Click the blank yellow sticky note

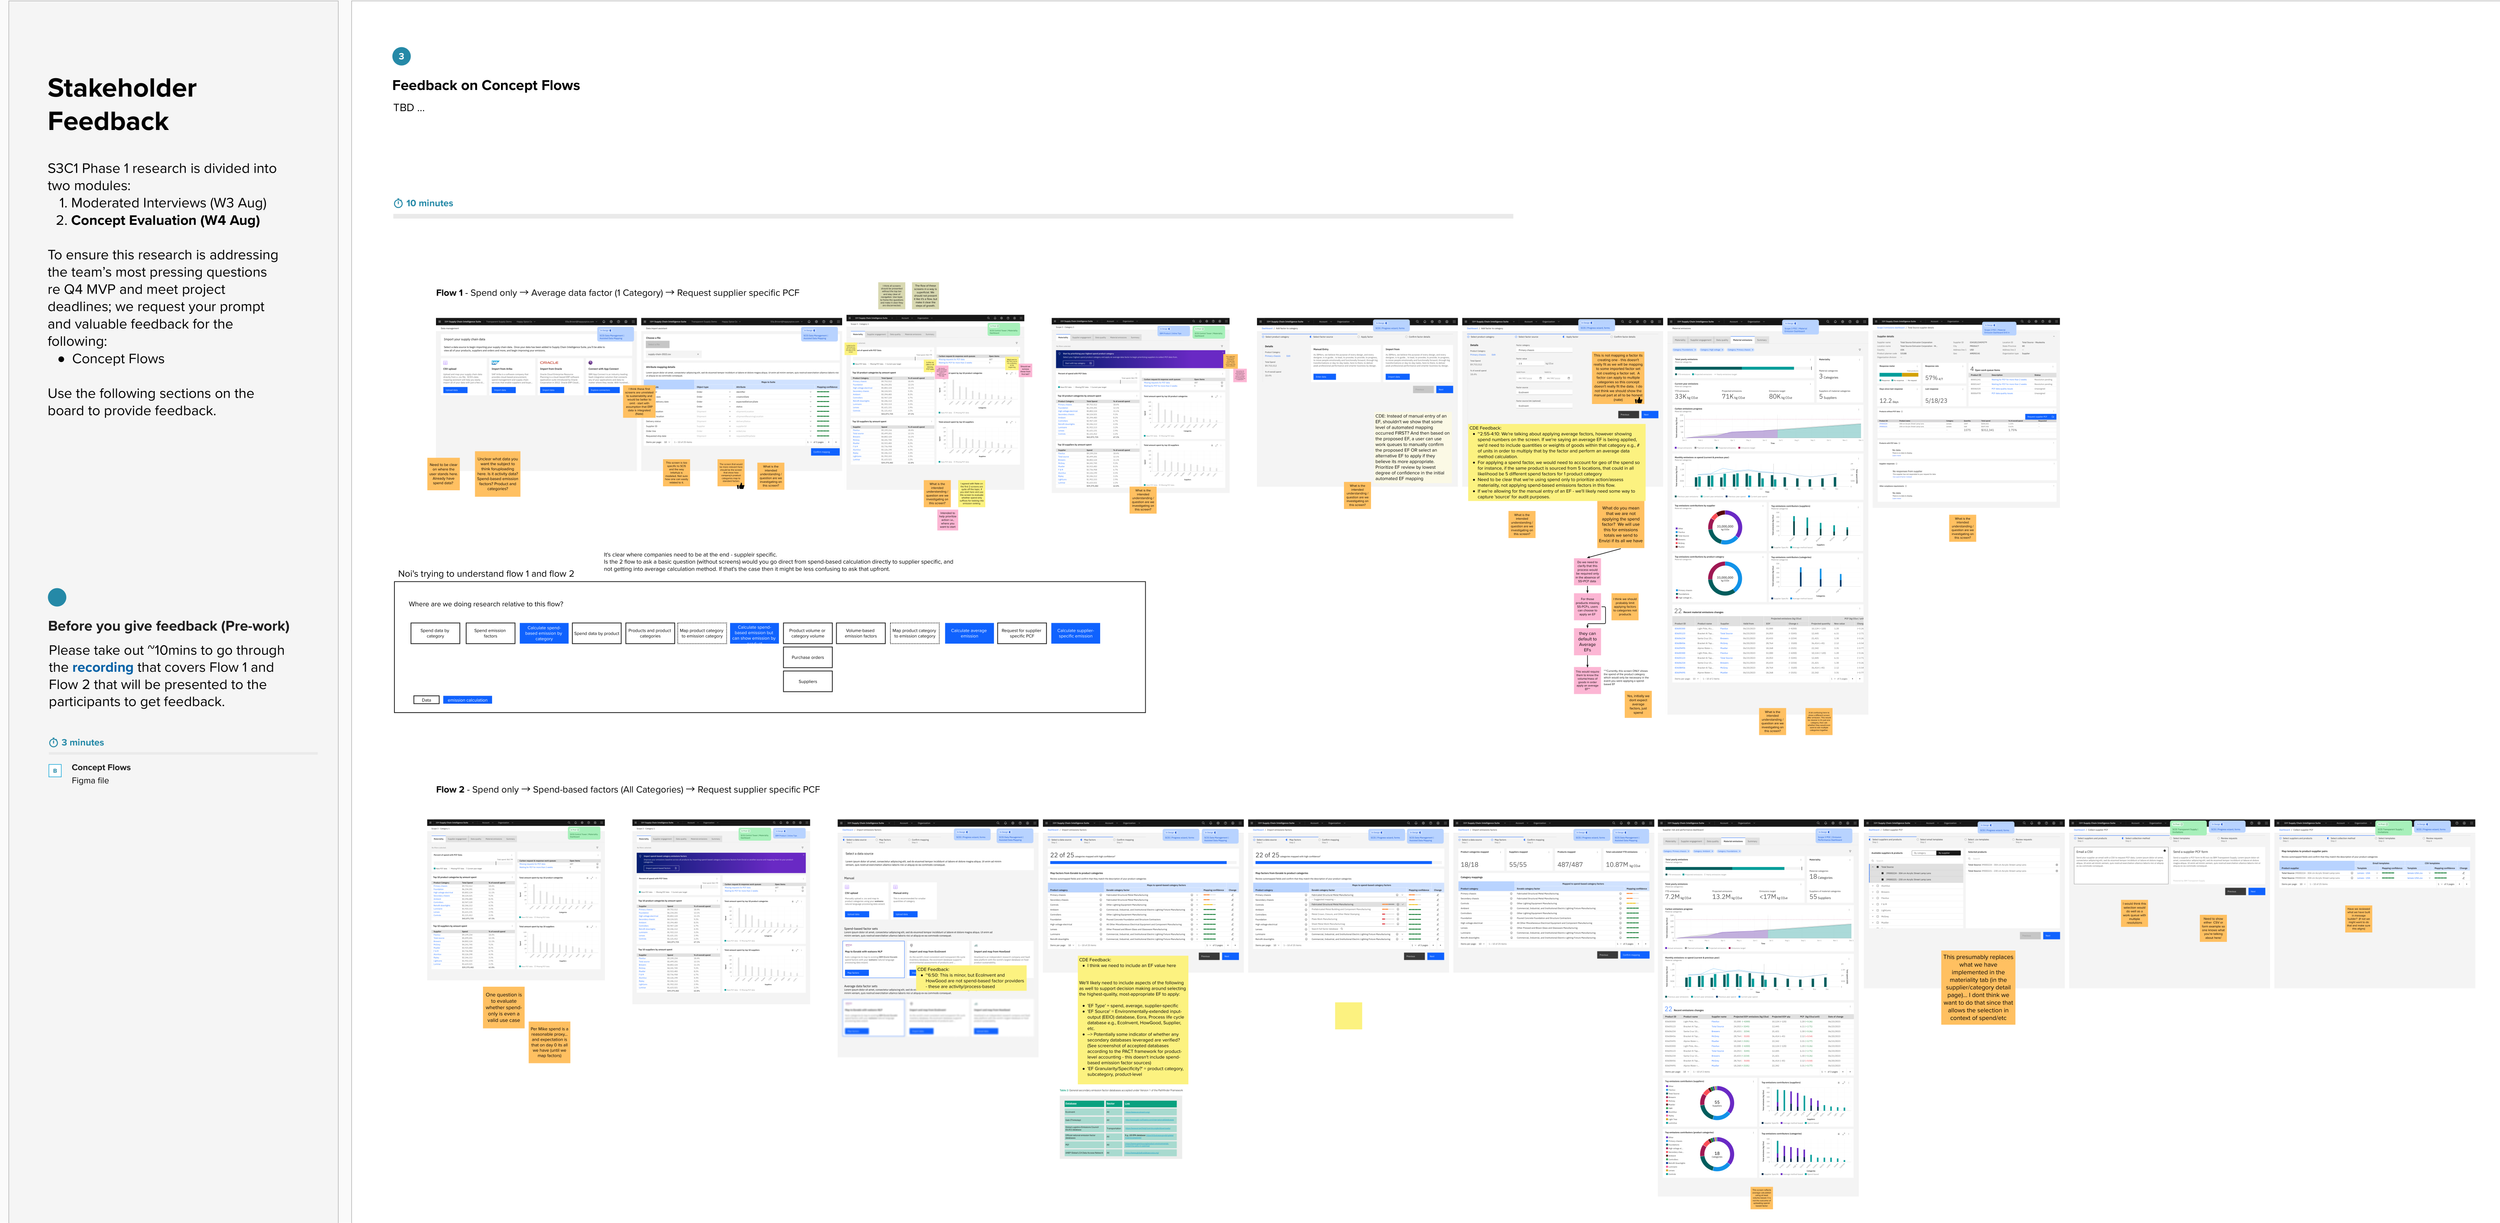[1348, 1015]
